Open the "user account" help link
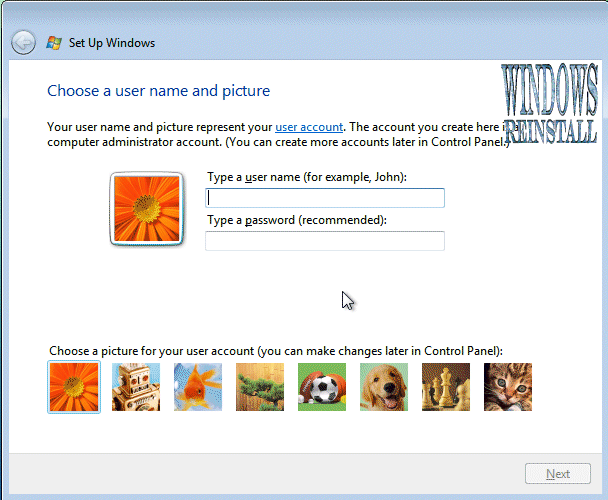The height and width of the screenshot is (500, 608). 309,127
